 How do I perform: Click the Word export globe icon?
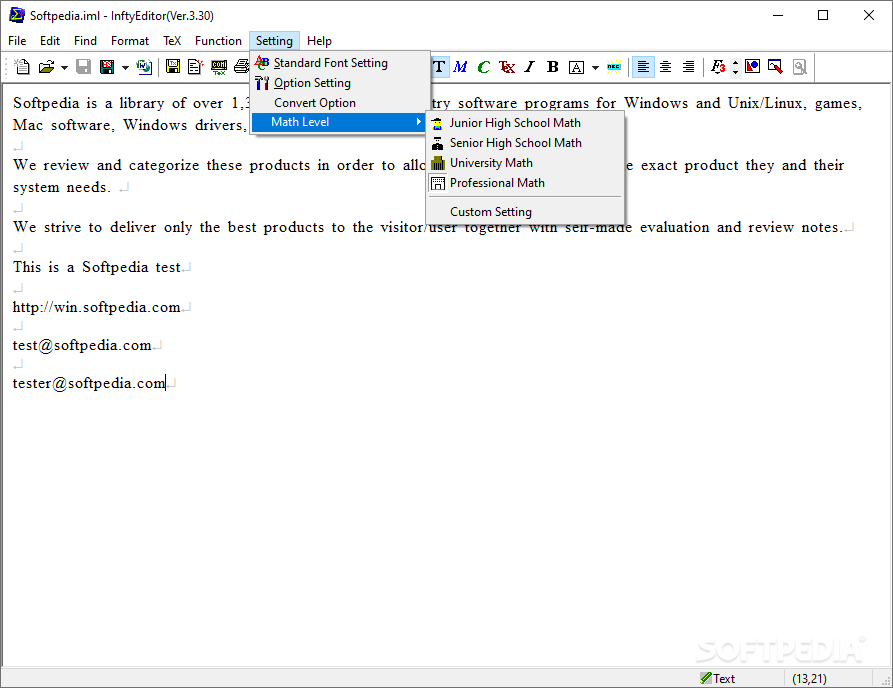pyautogui.click(x=144, y=67)
